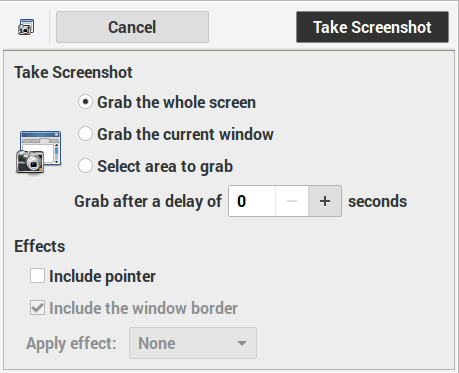Click the camera and window illustration
The height and width of the screenshot is (373, 459).
pos(39,152)
